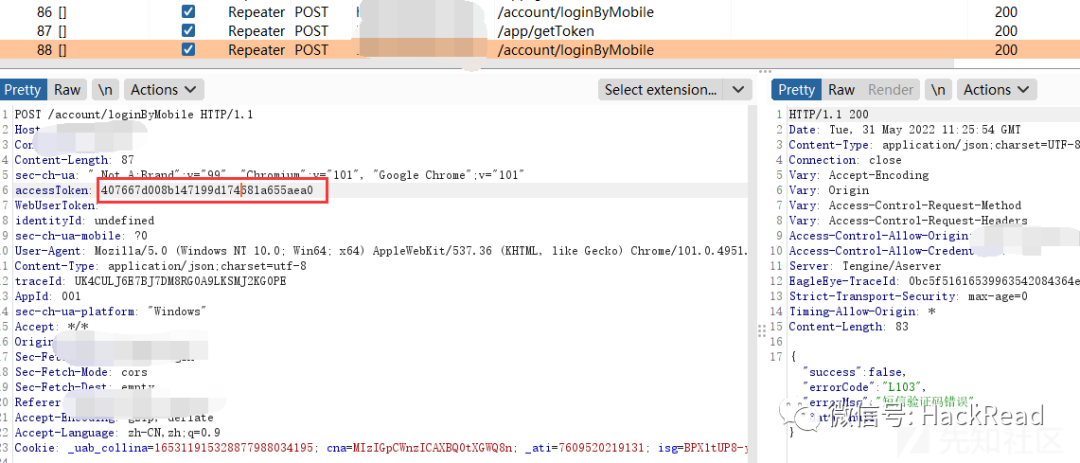Toggle checkbox in highlighted row 88
Viewport: 1080px width, 463px height.
tap(188, 50)
